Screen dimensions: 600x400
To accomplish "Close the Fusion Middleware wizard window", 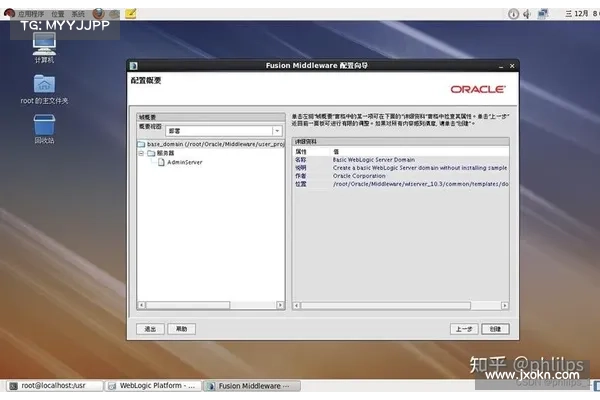I will tap(512, 66).
